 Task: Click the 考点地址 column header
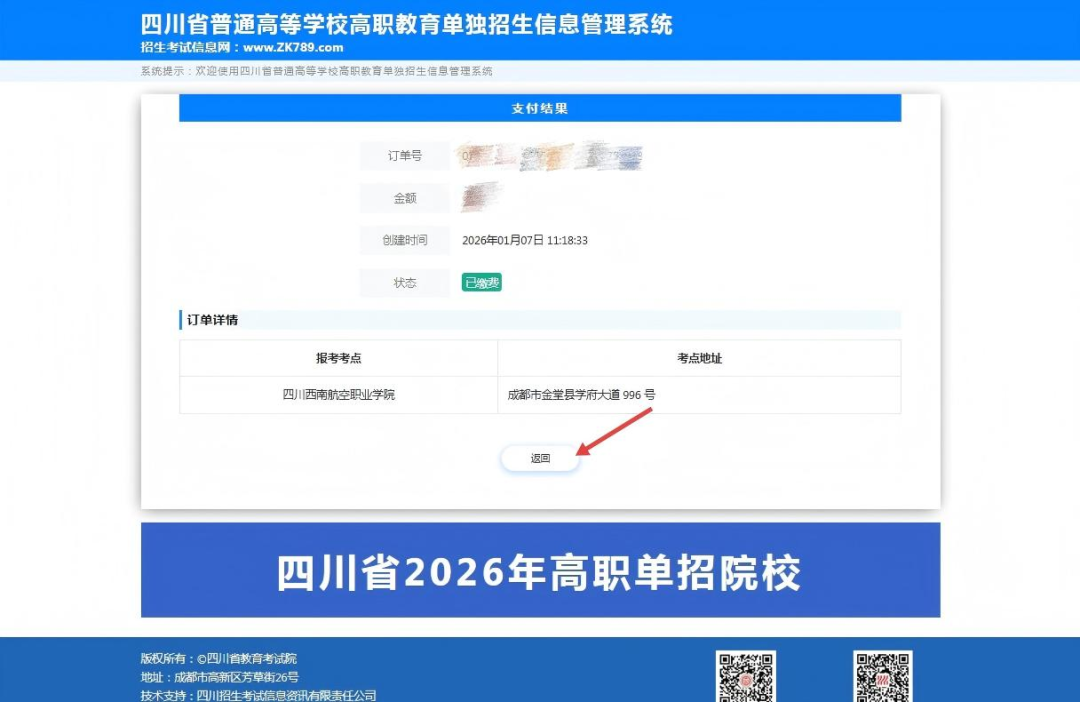click(x=699, y=358)
